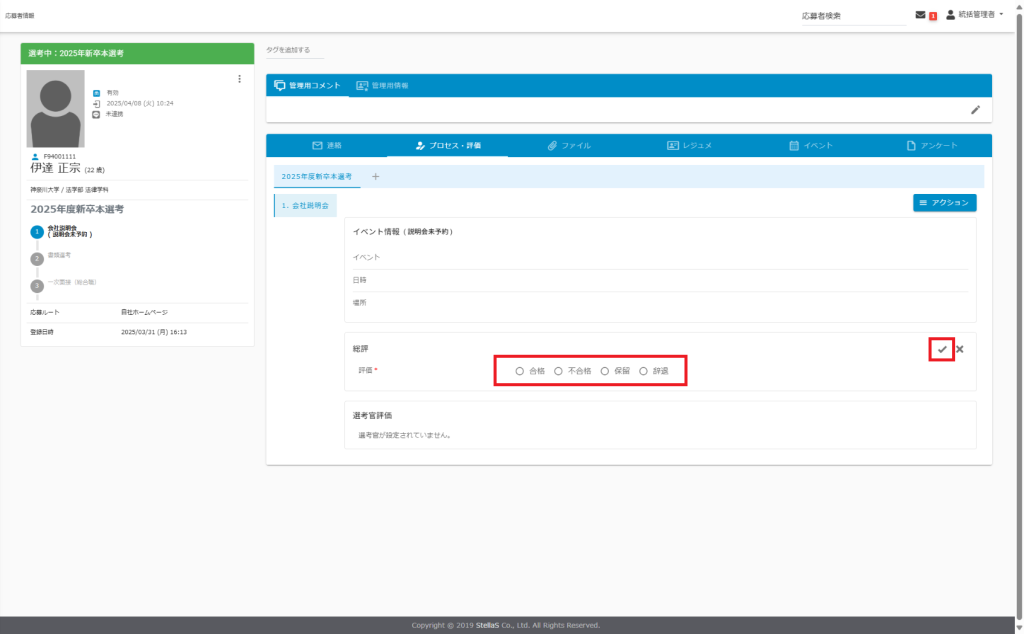Screen dimensions: 1024x634
Task: Open the イベント tab
Action: (x=811, y=146)
